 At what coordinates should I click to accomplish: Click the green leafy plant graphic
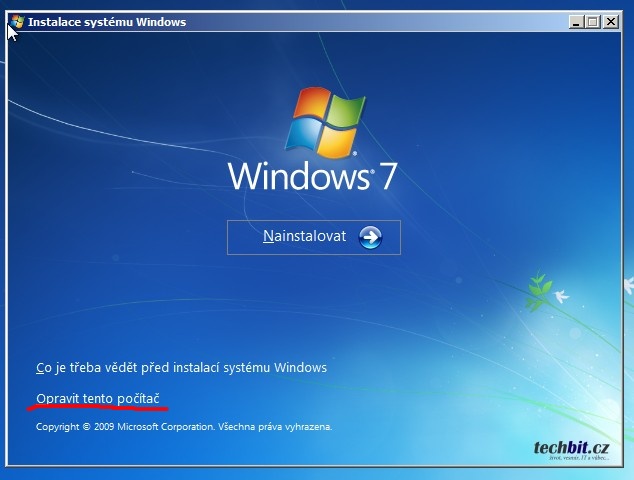point(537,289)
